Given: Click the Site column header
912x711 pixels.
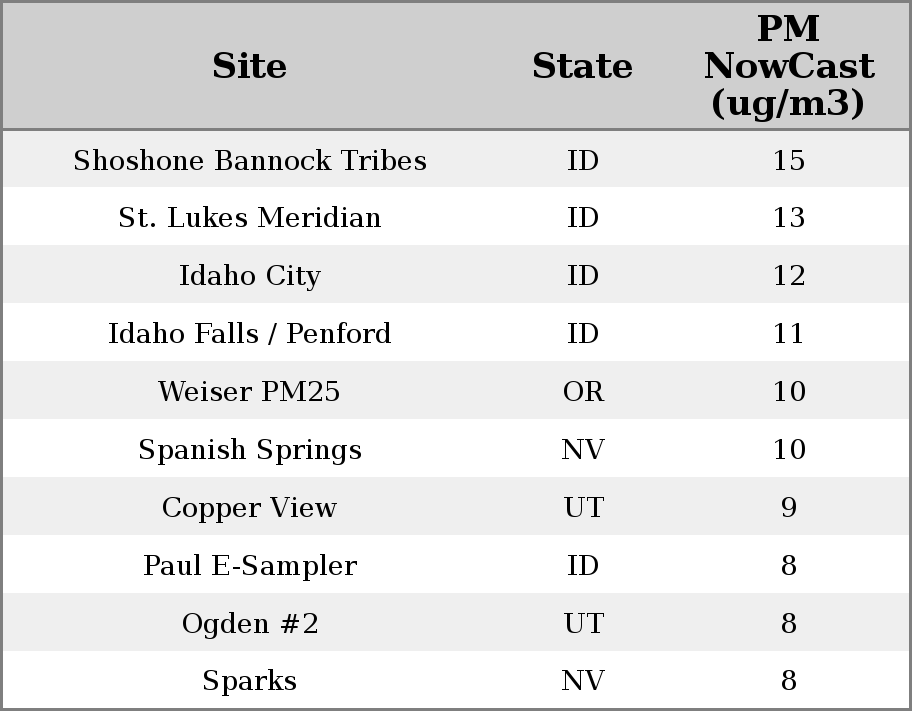Looking at the screenshot, I should click(250, 67).
